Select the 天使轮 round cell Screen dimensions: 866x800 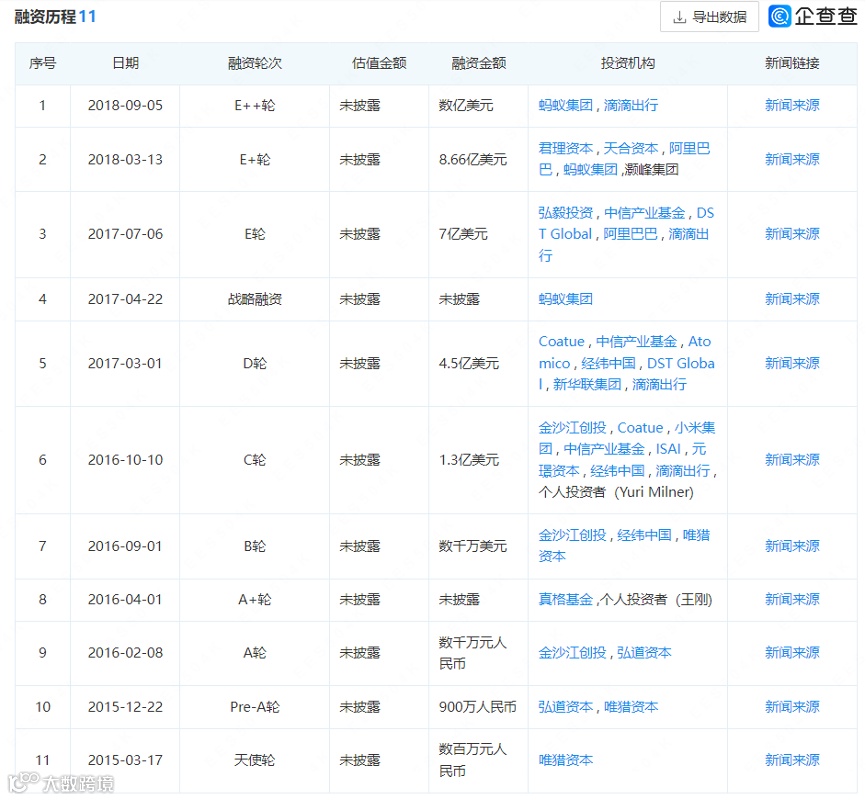(x=255, y=760)
